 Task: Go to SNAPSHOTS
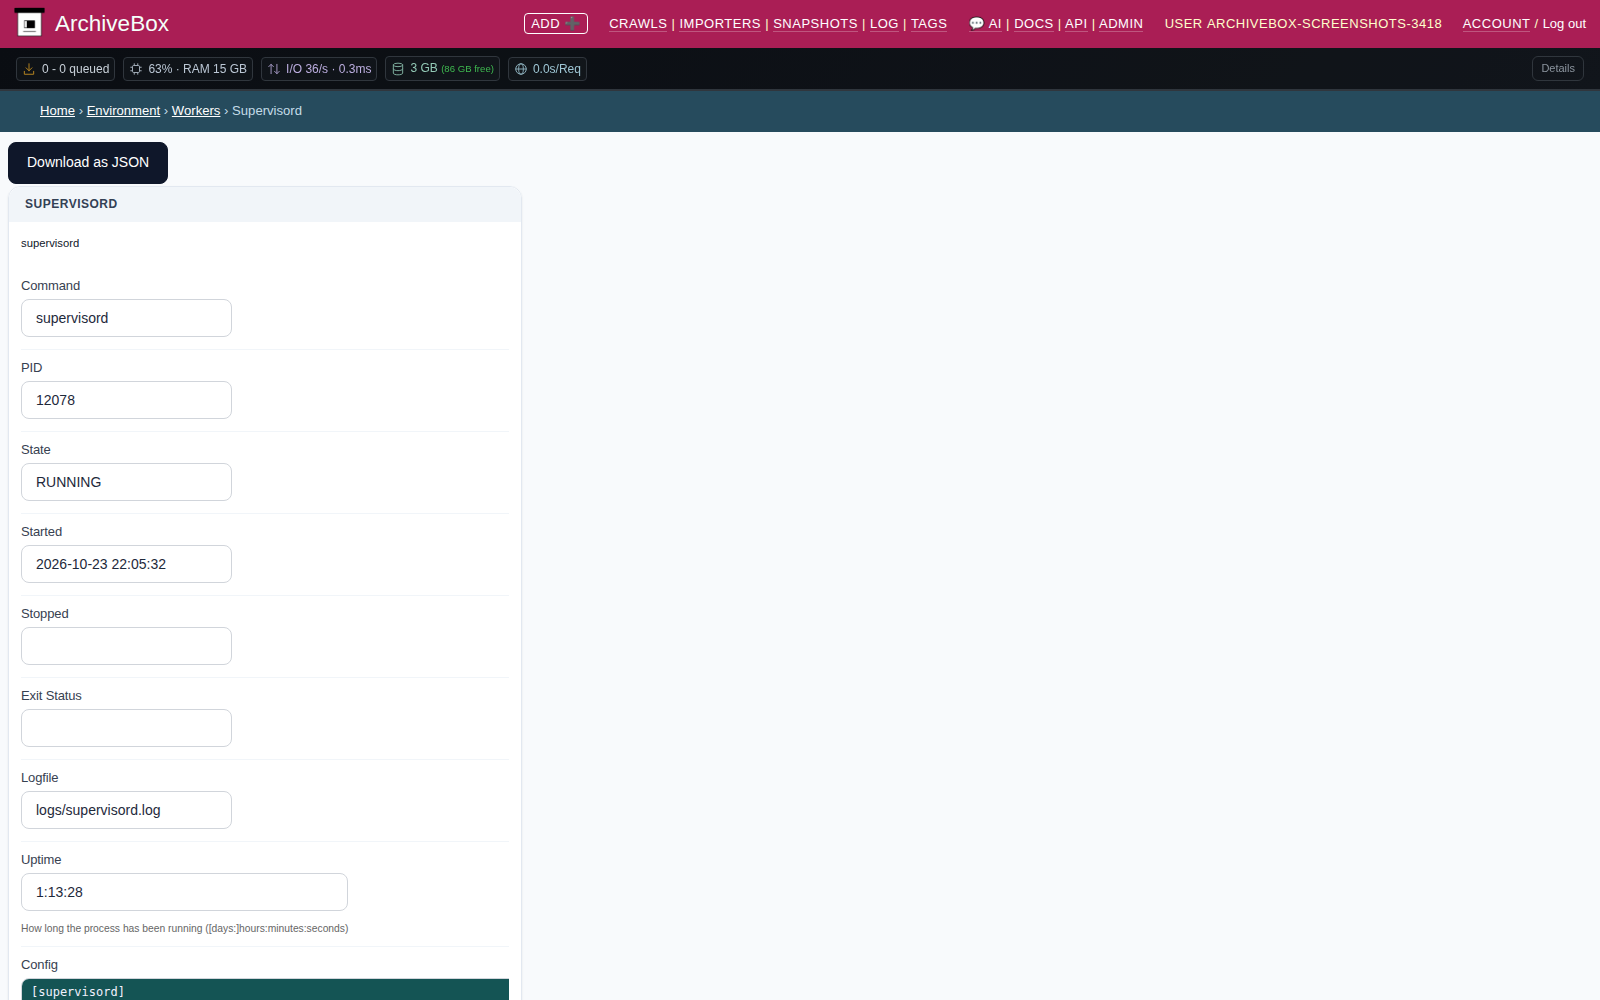(x=815, y=24)
